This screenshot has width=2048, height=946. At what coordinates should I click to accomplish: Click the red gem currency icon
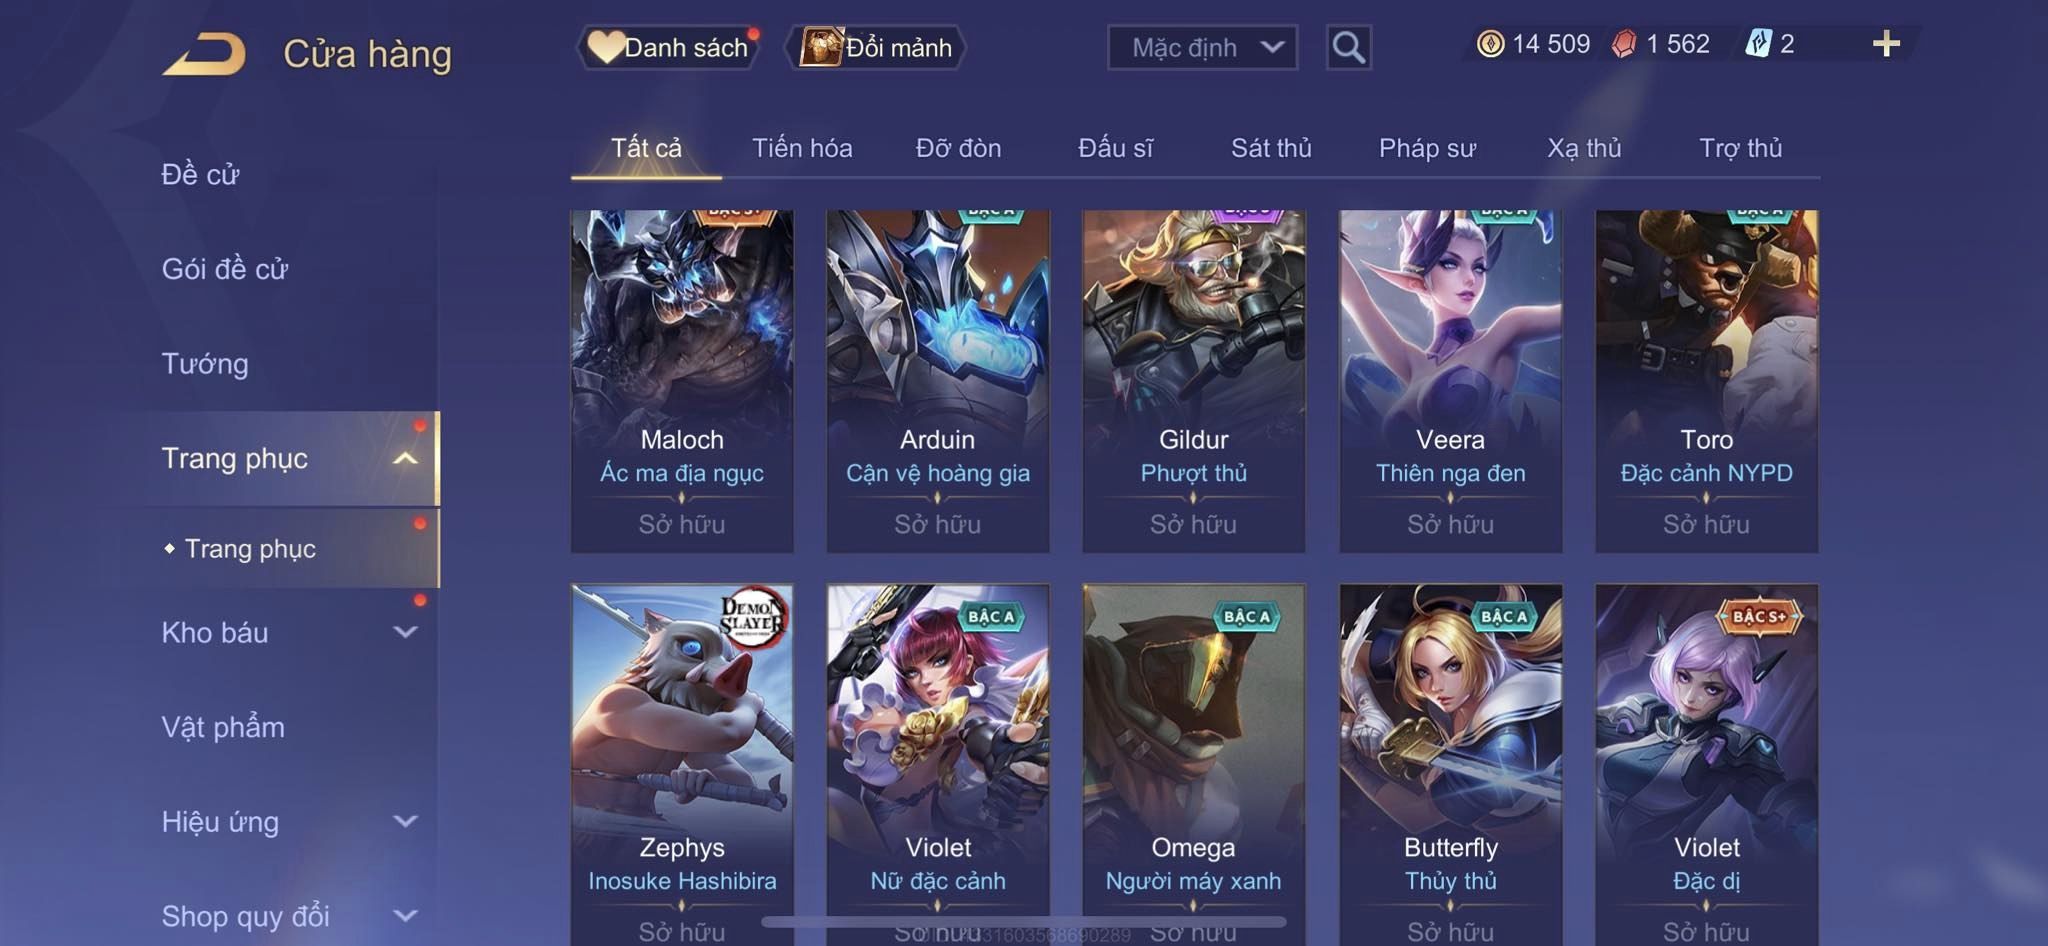(x=1624, y=44)
